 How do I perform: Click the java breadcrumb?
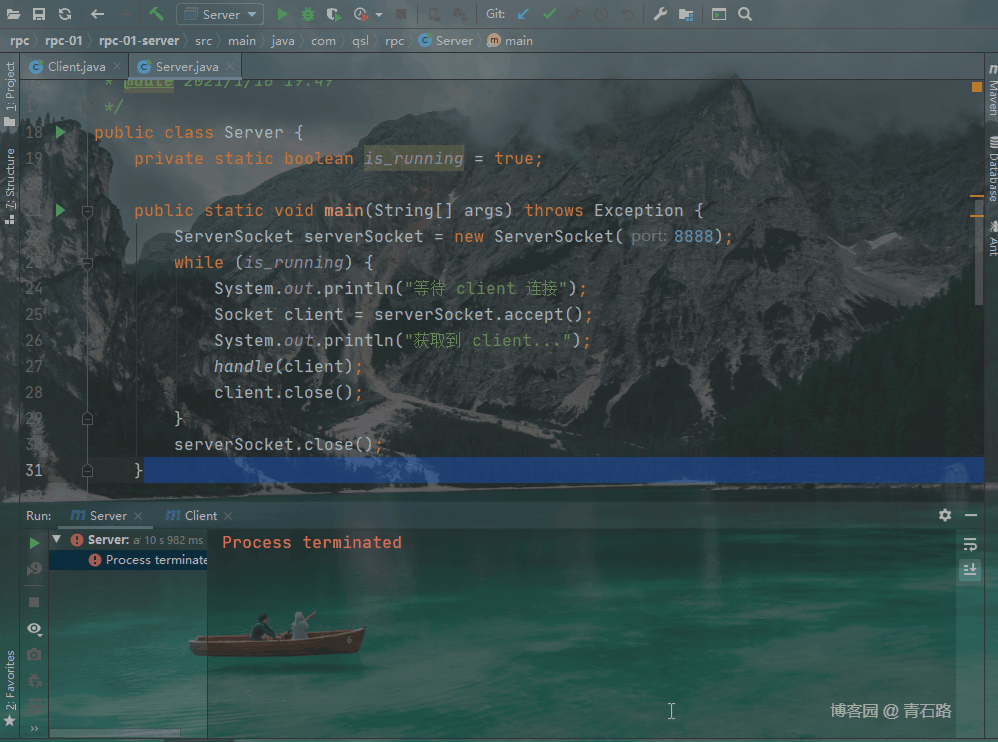(283, 41)
